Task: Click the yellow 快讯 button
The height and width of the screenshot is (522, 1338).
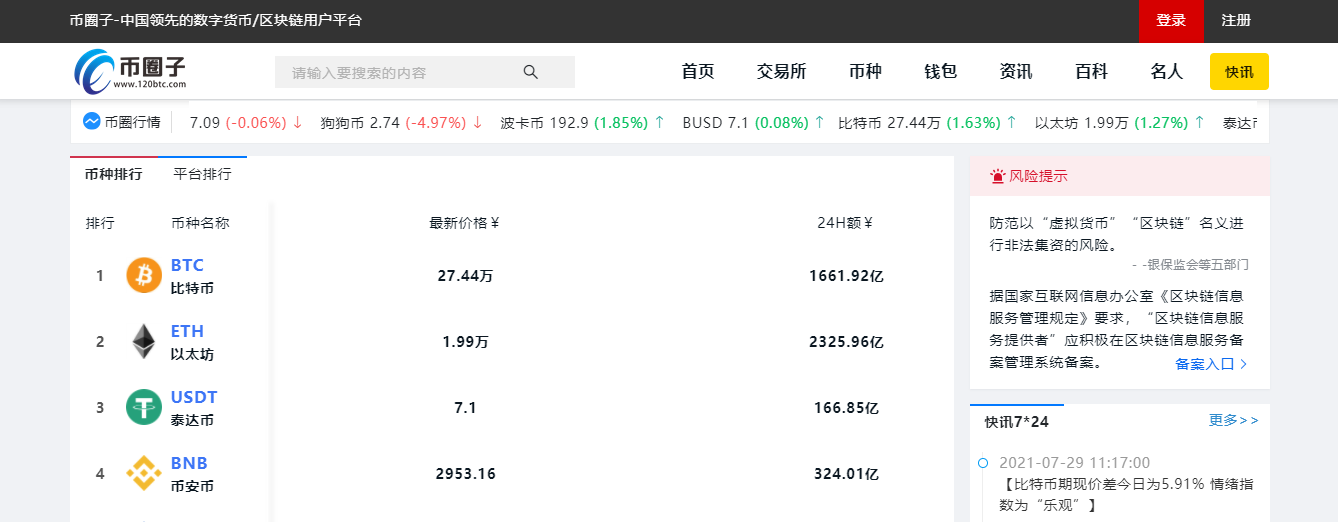Action: 1239,72
